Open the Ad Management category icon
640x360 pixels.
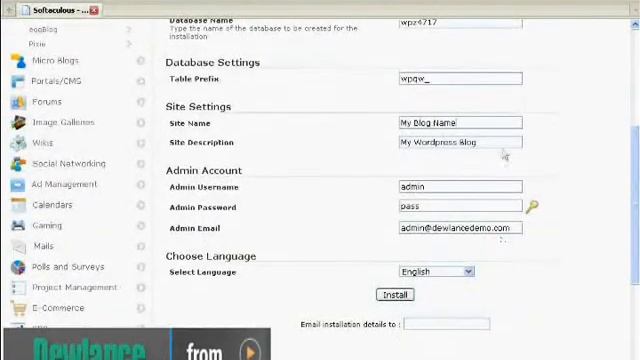[x=18, y=184]
